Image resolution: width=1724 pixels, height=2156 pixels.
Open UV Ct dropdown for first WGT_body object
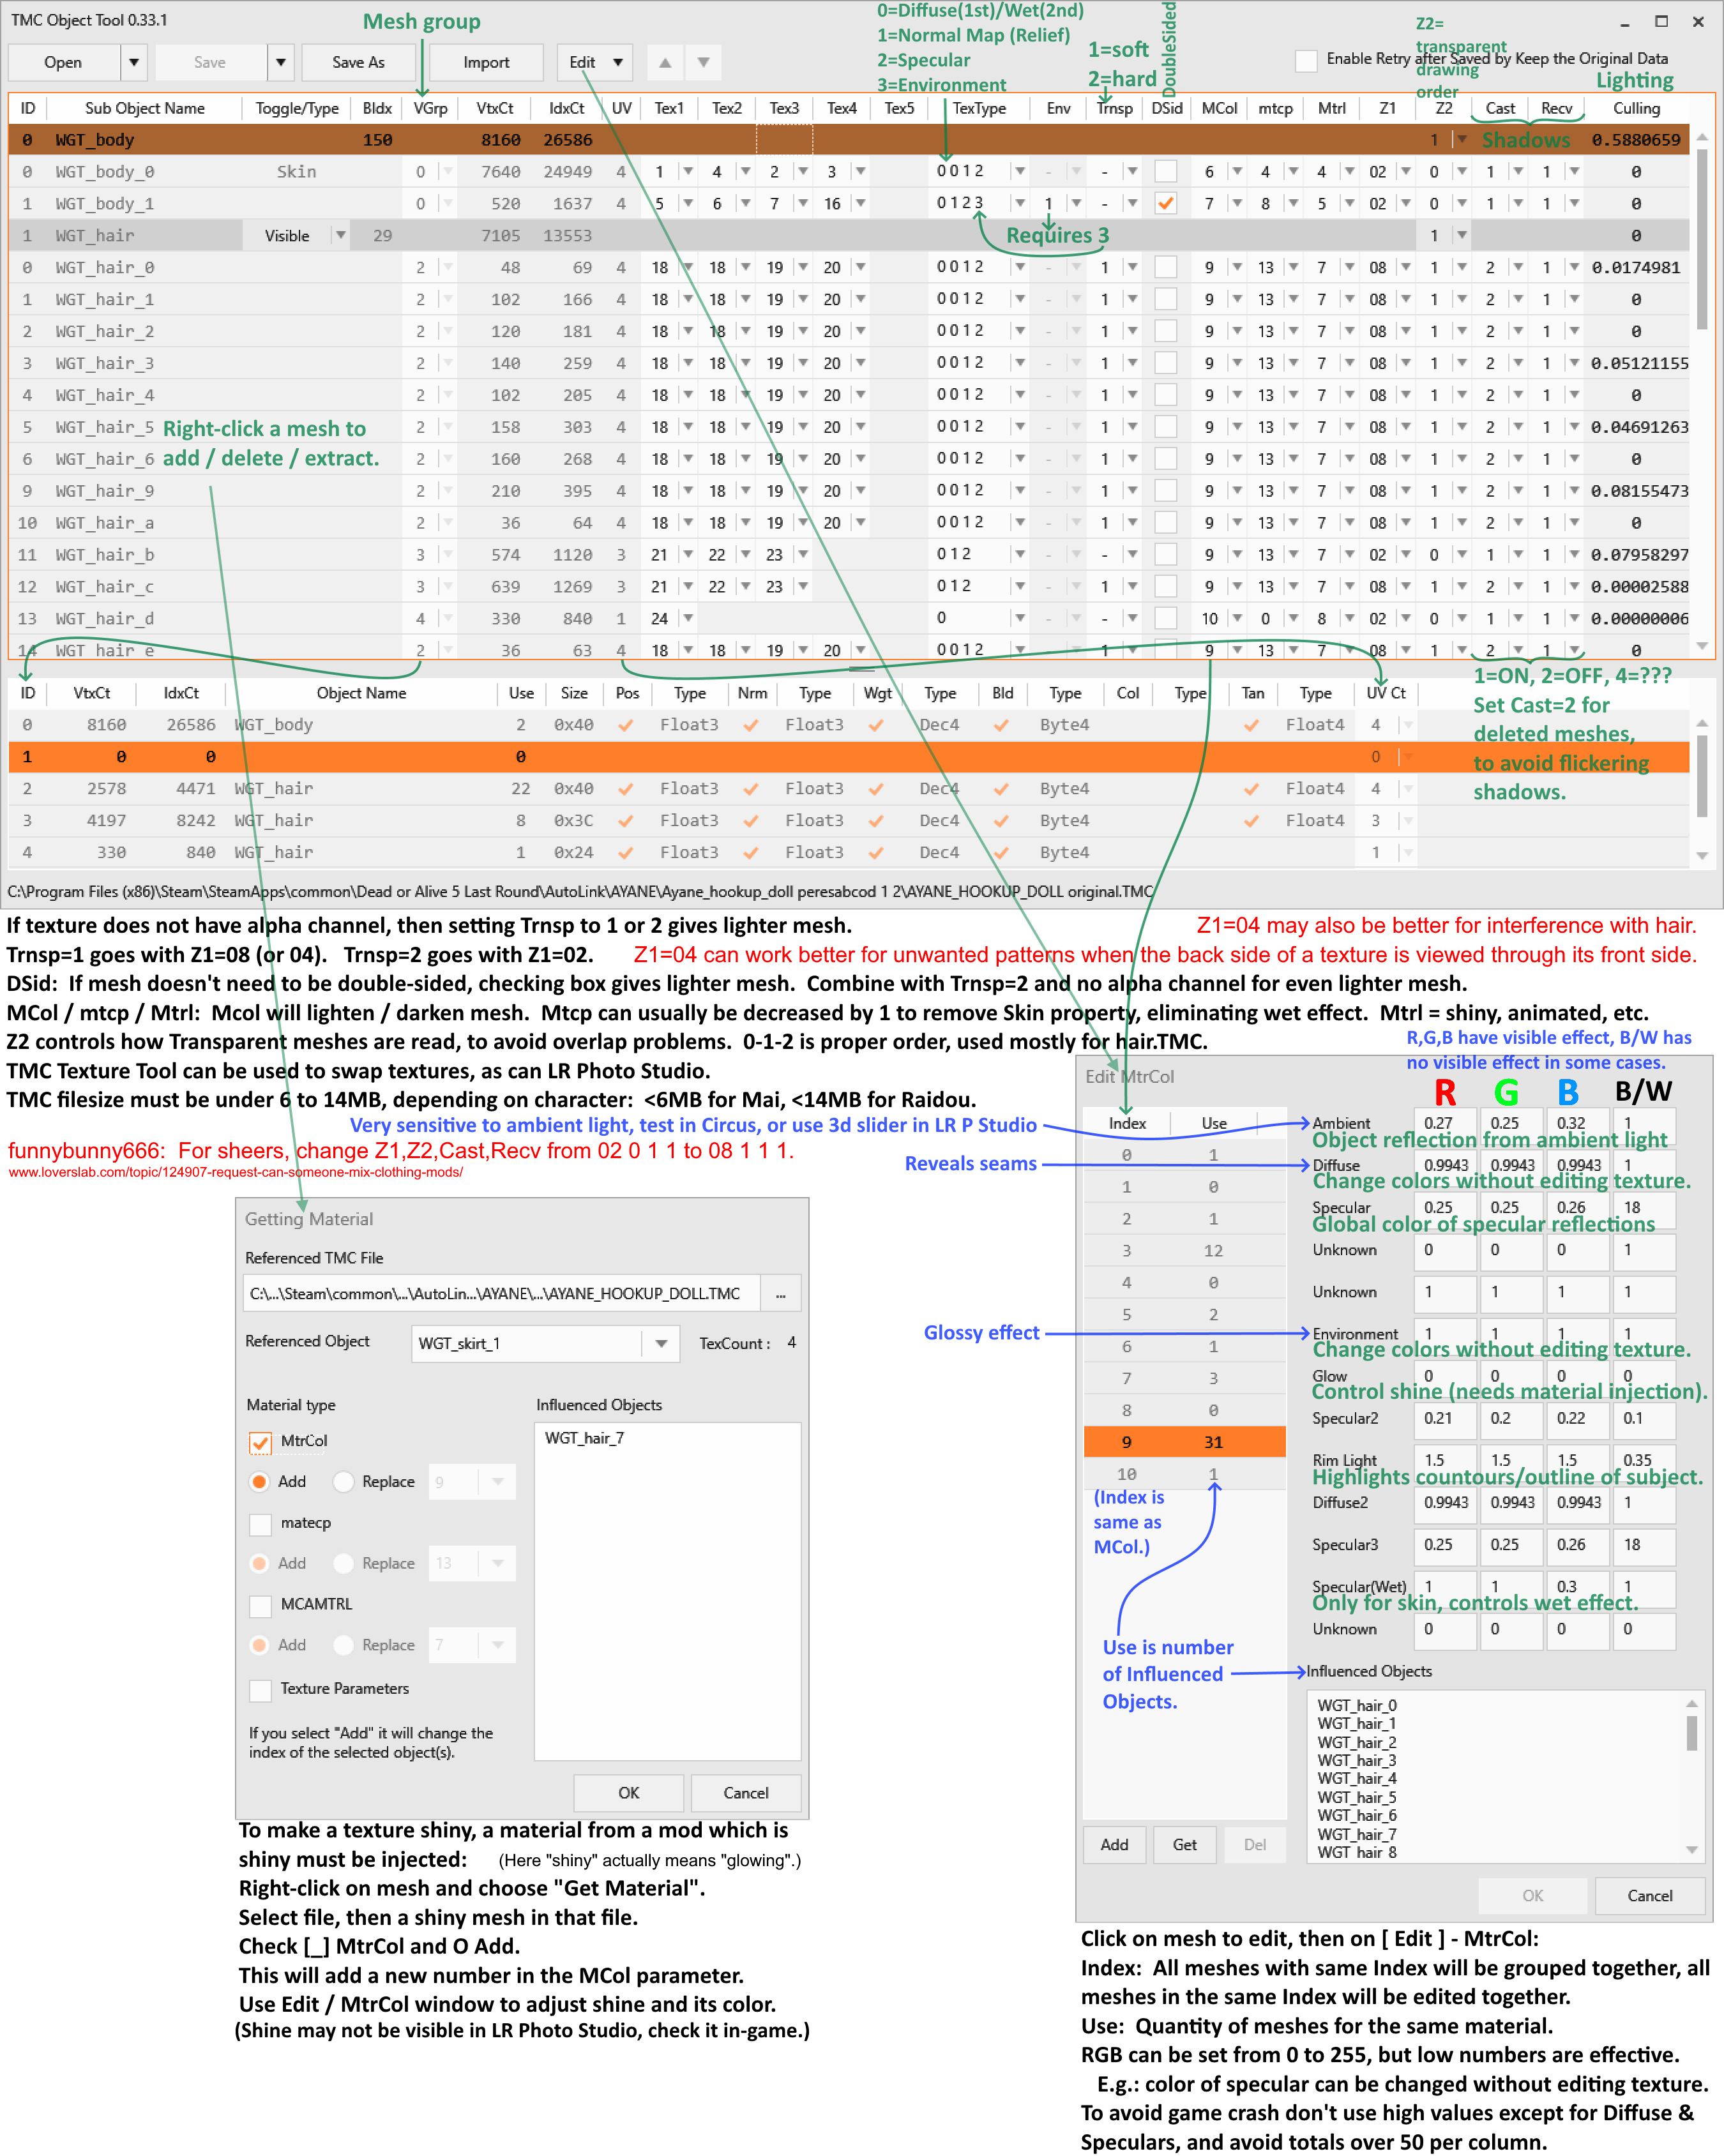coord(1408,725)
